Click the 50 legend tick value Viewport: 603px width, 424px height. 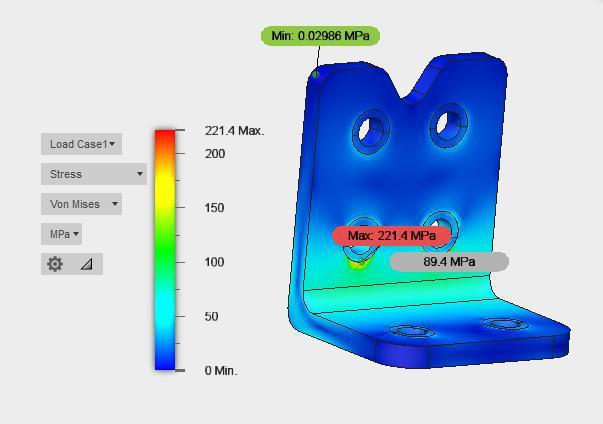[x=211, y=316]
